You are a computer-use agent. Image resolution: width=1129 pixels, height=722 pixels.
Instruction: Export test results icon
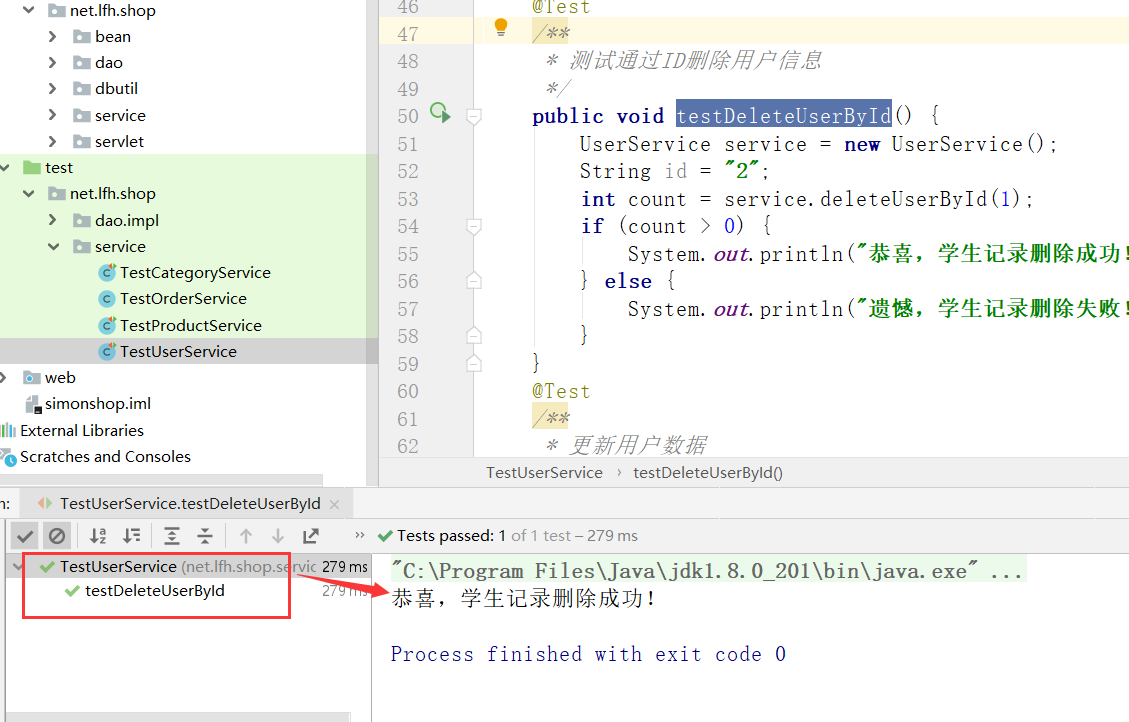311,536
